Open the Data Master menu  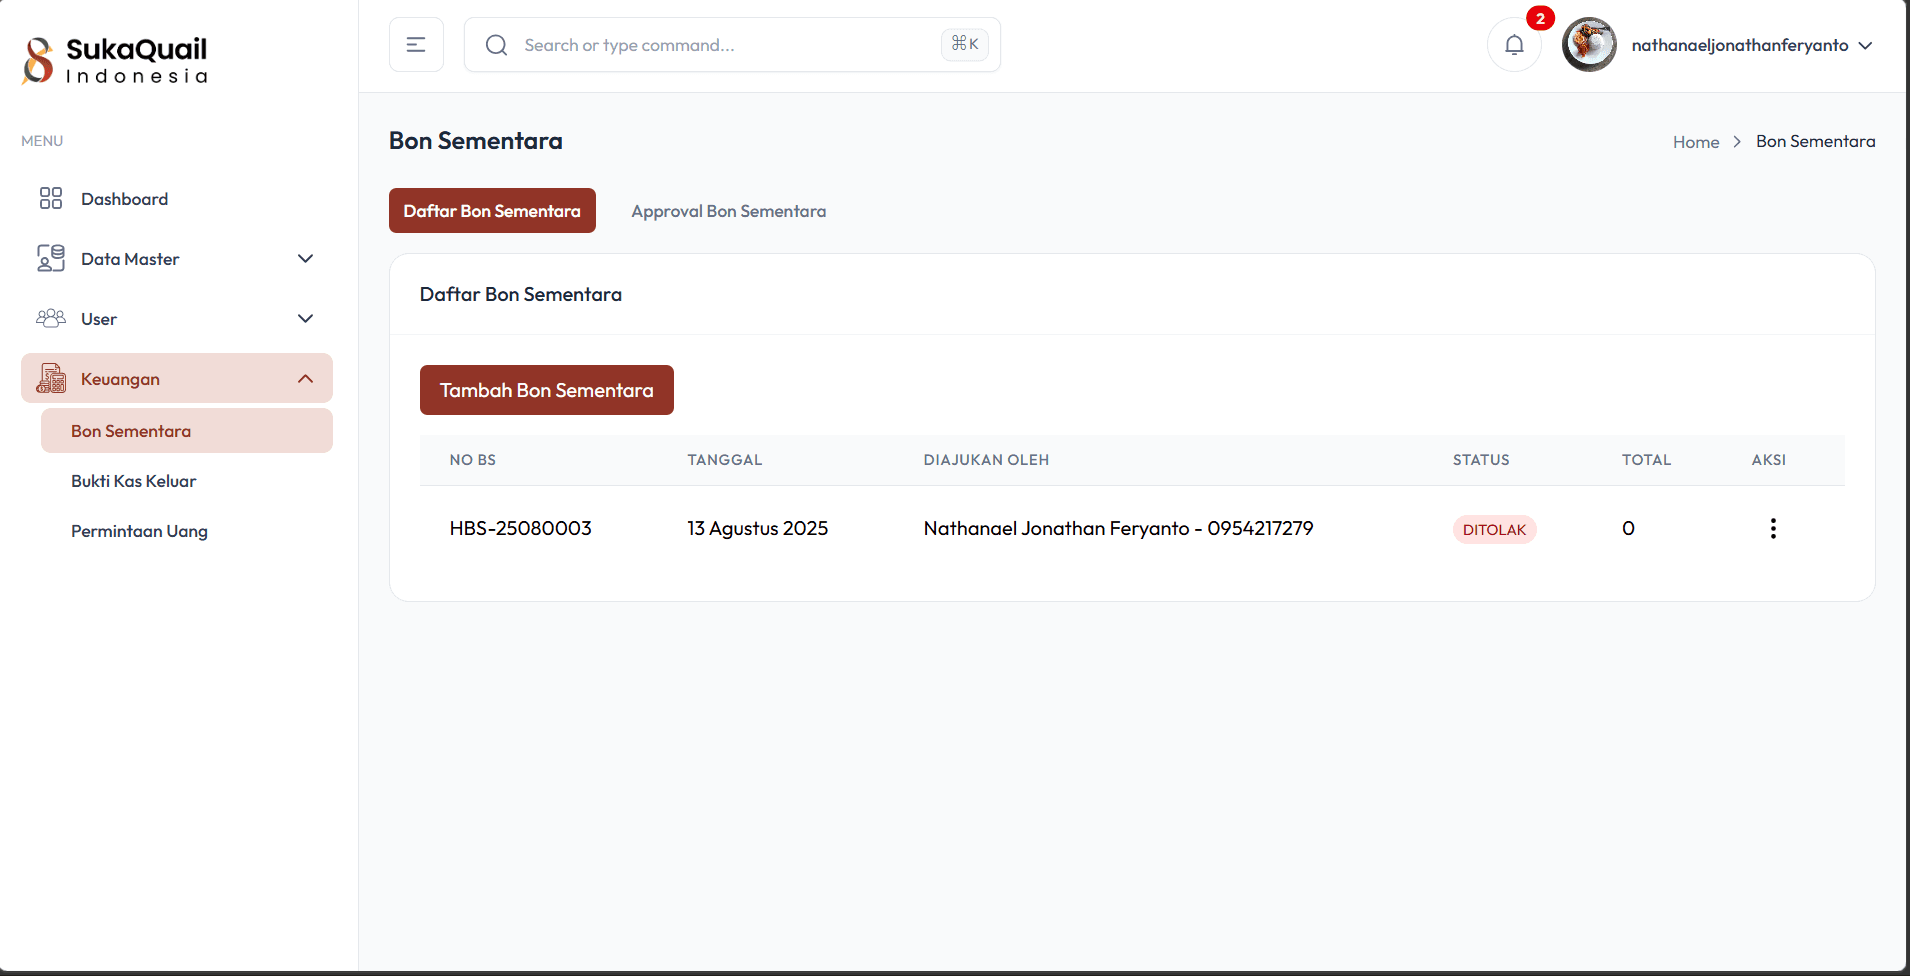[177, 258]
